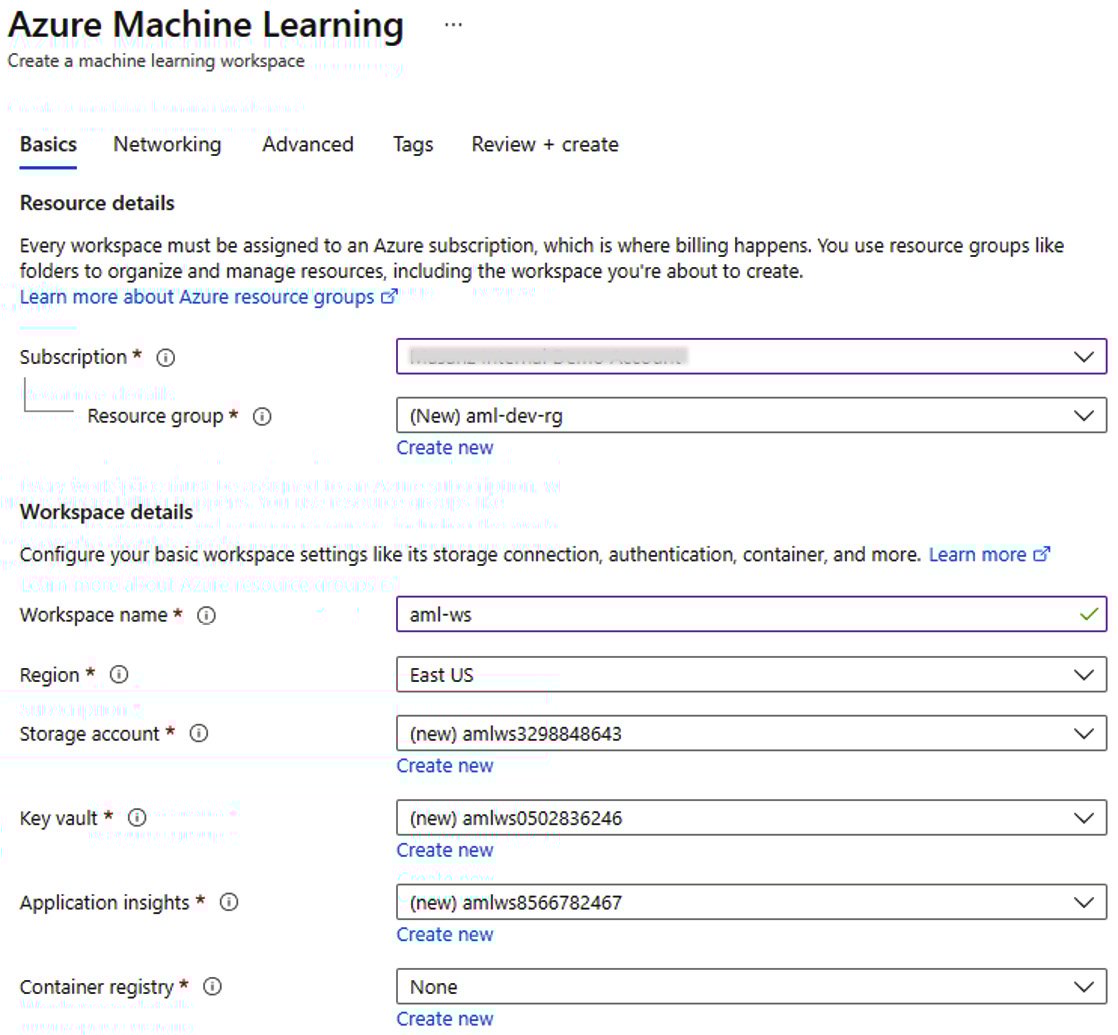Viewport: 1118px width, 1035px height.
Task: Open the Key vault dropdown
Action: tap(752, 818)
